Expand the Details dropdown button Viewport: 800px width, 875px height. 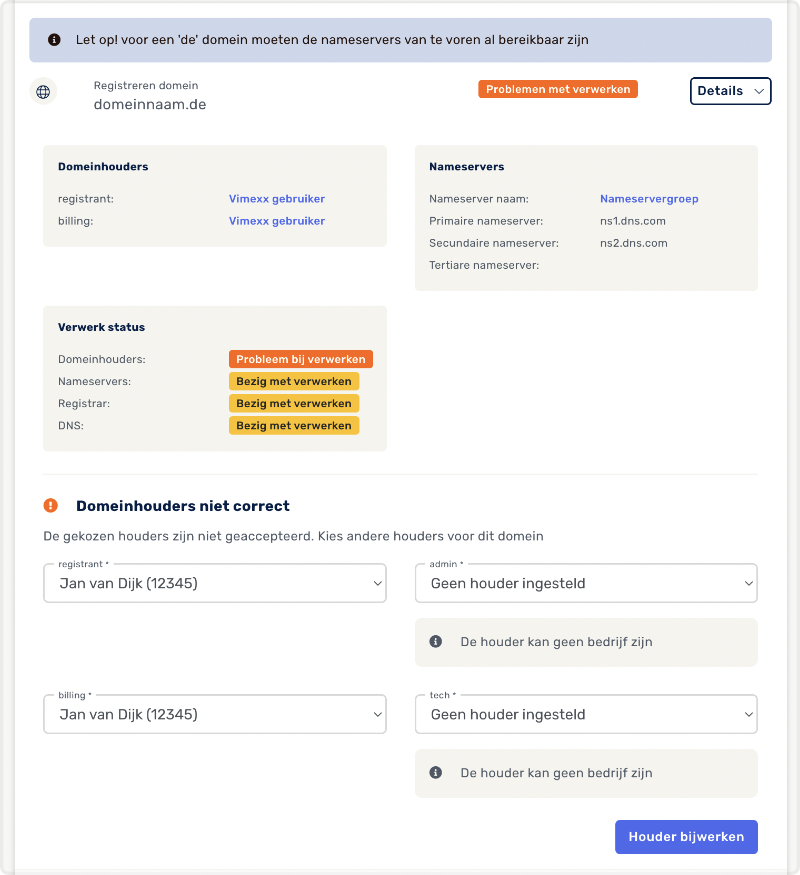(x=730, y=91)
